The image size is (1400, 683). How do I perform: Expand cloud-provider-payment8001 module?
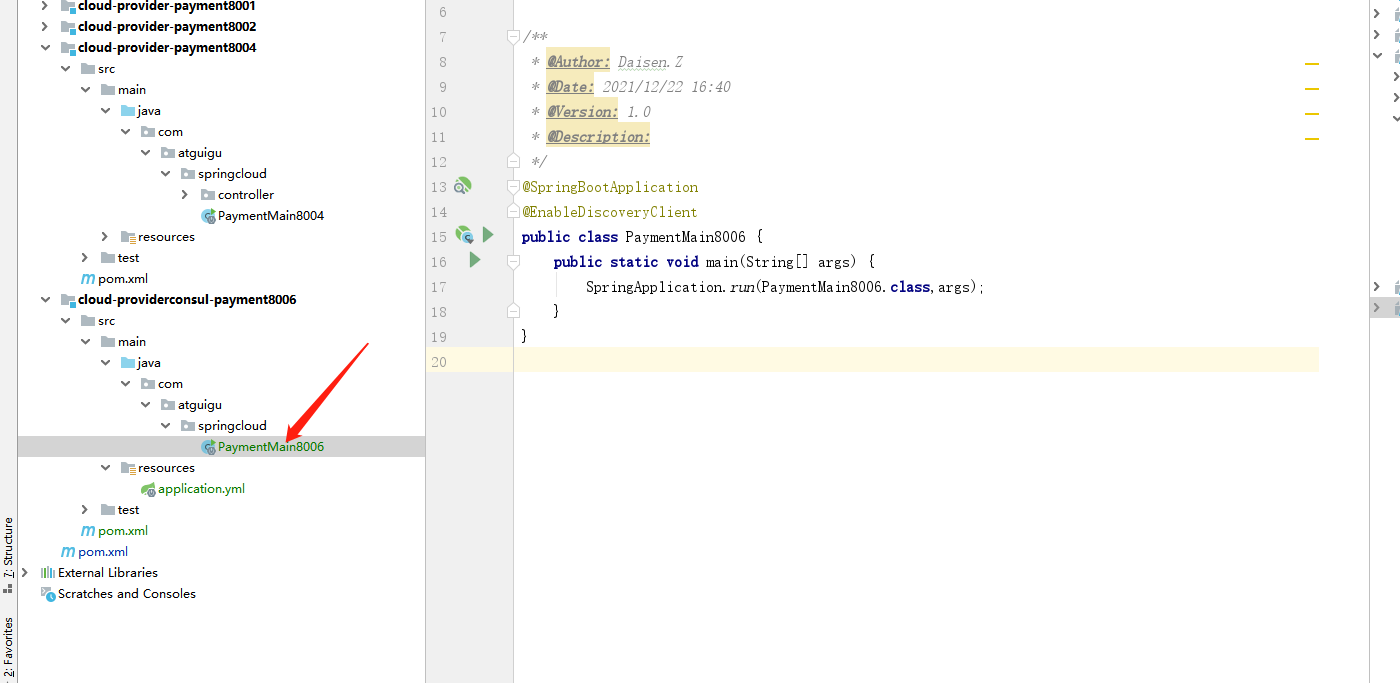pyautogui.click(x=45, y=6)
